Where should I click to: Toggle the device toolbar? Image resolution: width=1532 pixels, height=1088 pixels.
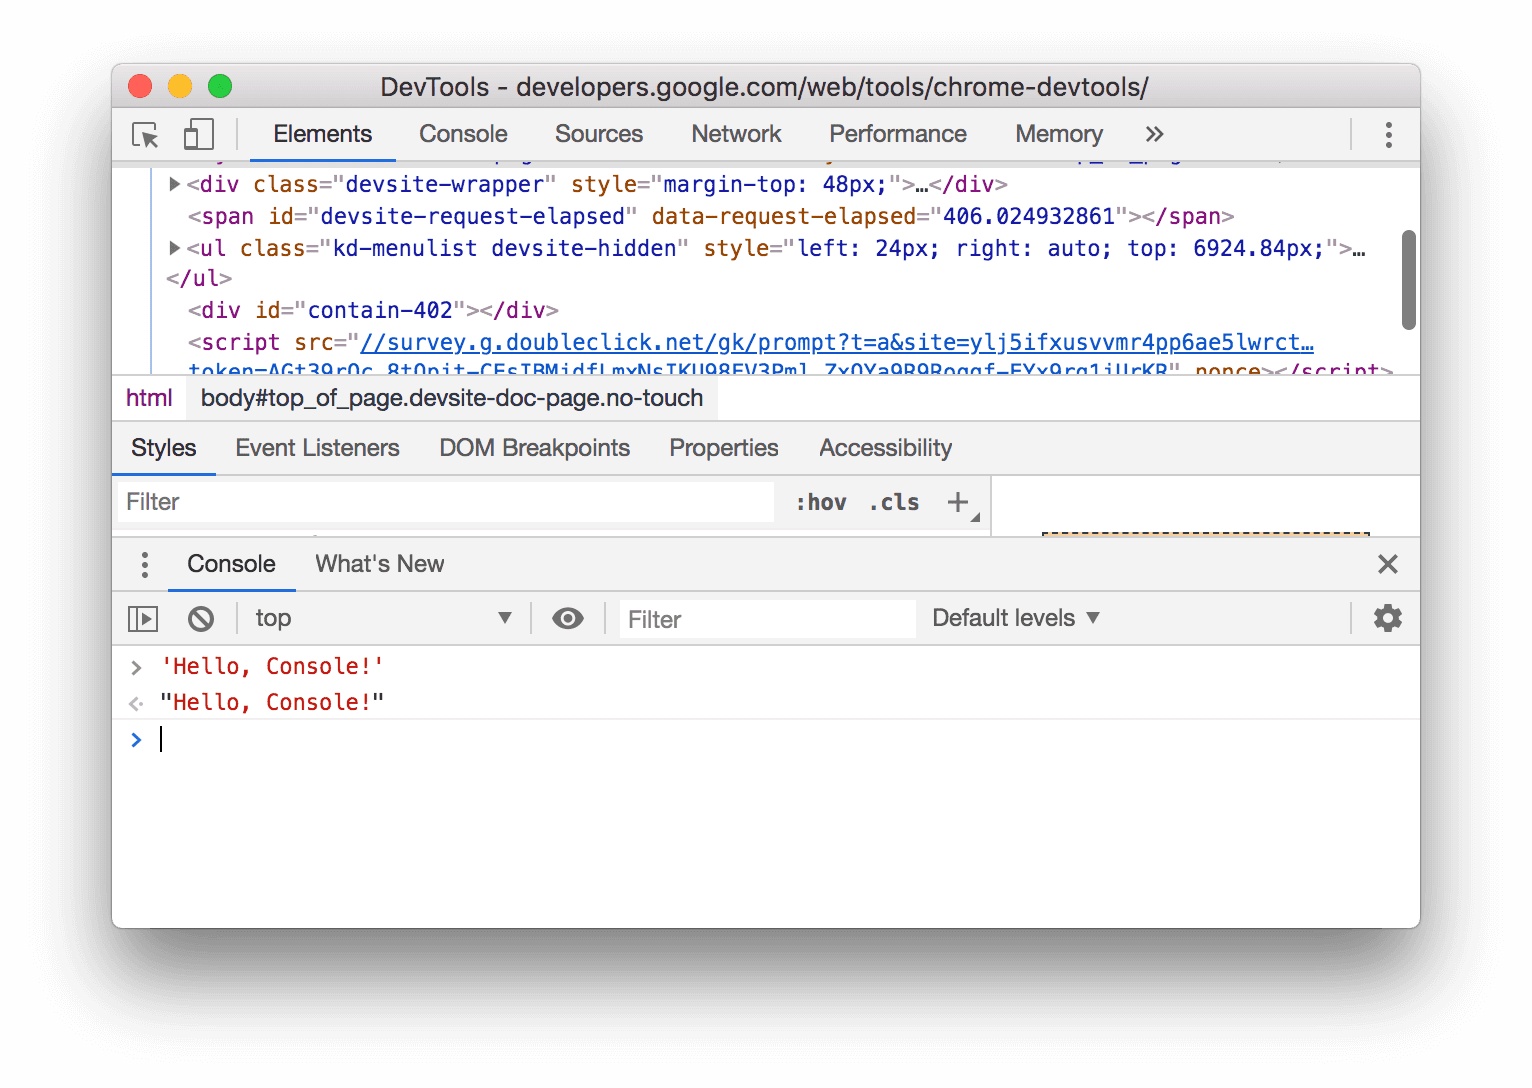pyautogui.click(x=197, y=132)
